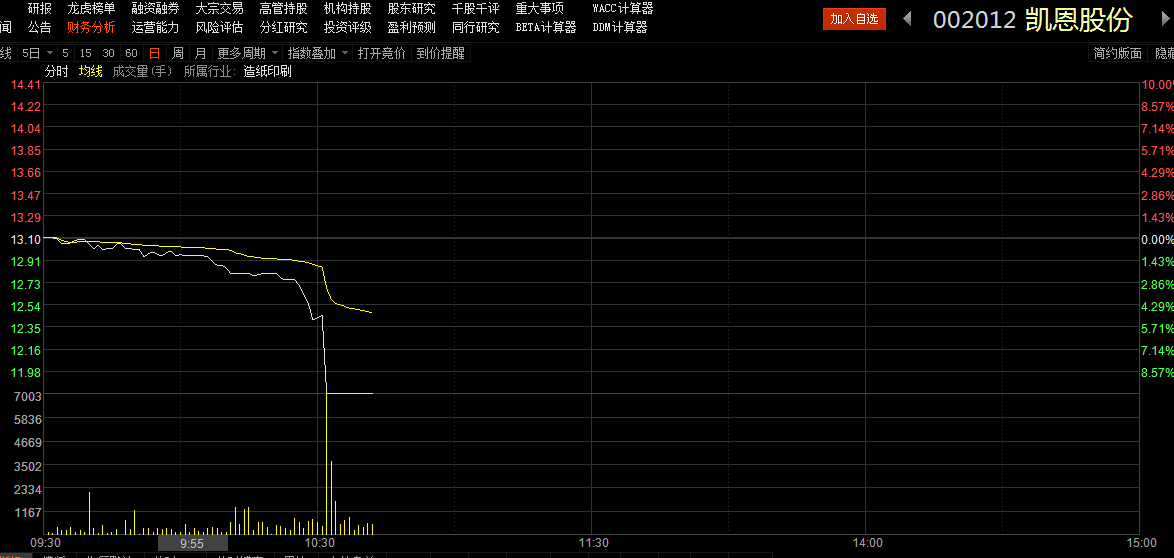Switch to 月 monthly period
Viewport: 1174px width, 558px height.
pyautogui.click(x=200, y=53)
